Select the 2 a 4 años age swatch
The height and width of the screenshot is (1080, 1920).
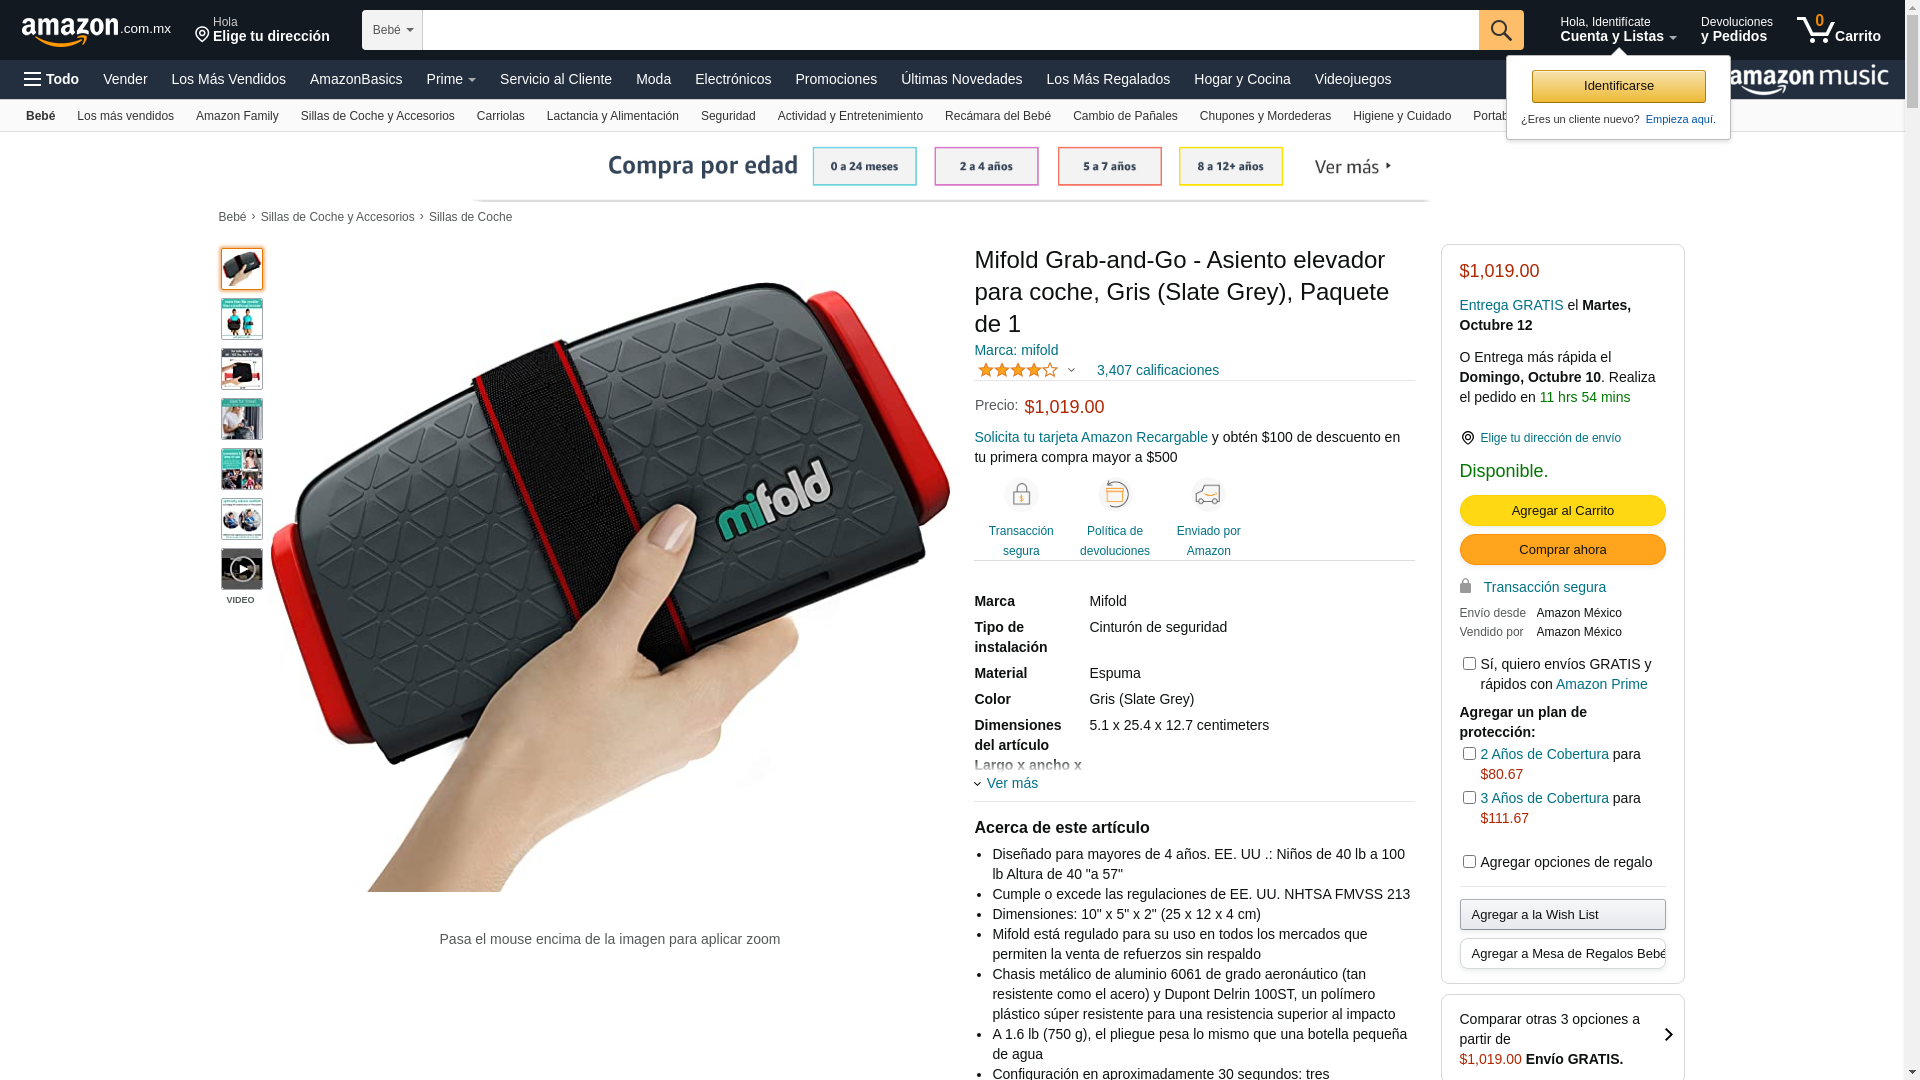tap(986, 166)
